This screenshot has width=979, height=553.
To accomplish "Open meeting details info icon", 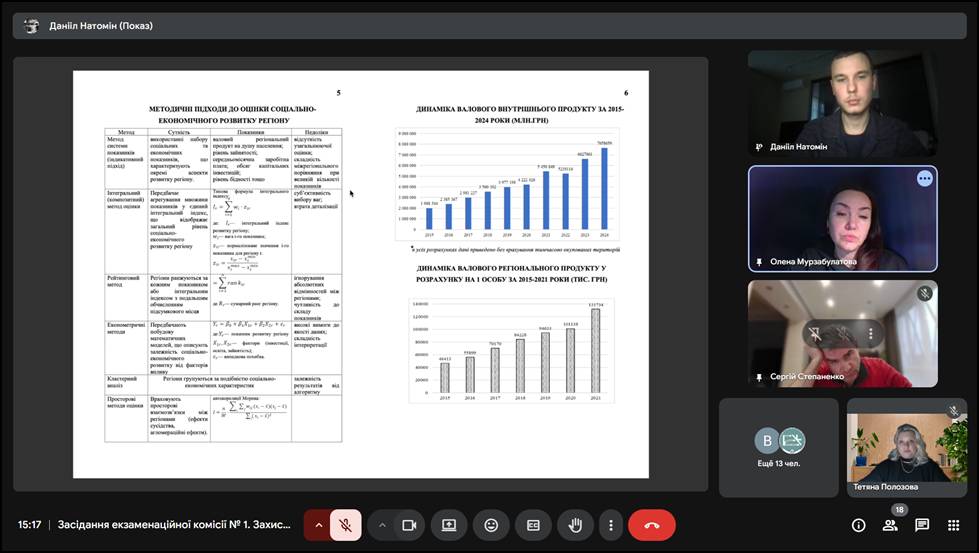I will click(858, 525).
